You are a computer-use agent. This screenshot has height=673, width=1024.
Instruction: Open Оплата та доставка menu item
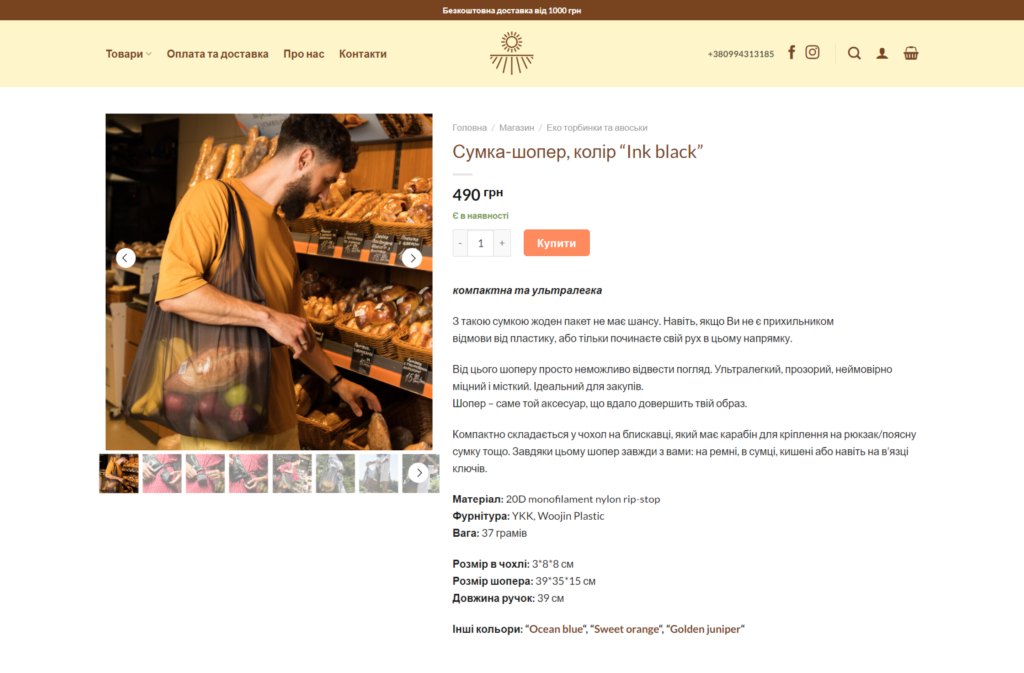pos(217,54)
